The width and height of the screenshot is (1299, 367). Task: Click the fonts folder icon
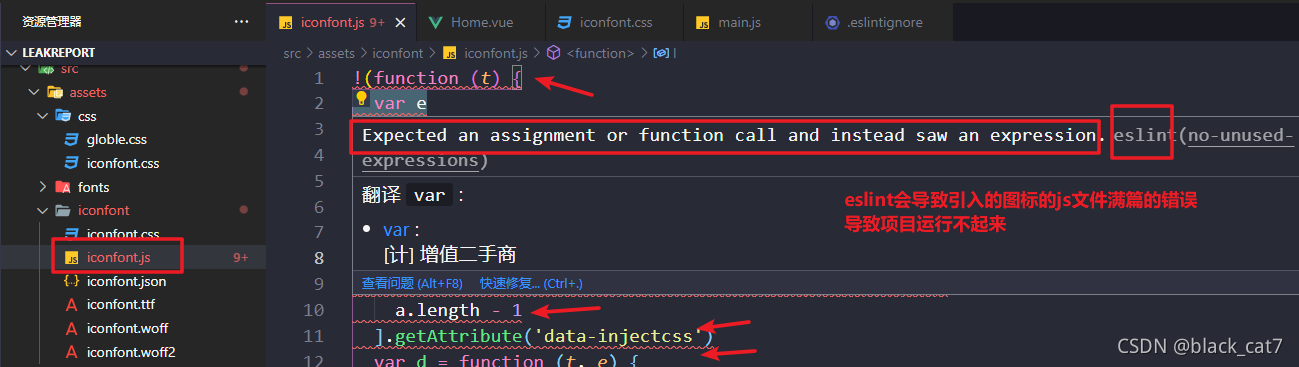63,187
